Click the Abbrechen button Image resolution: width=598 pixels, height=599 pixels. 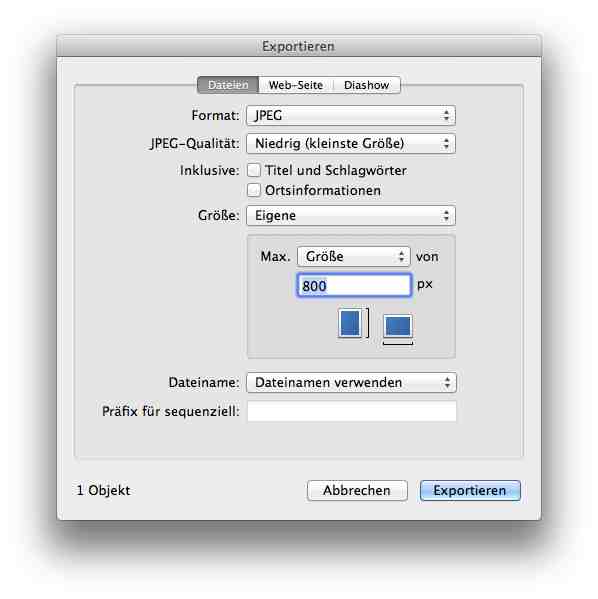click(357, 491)
